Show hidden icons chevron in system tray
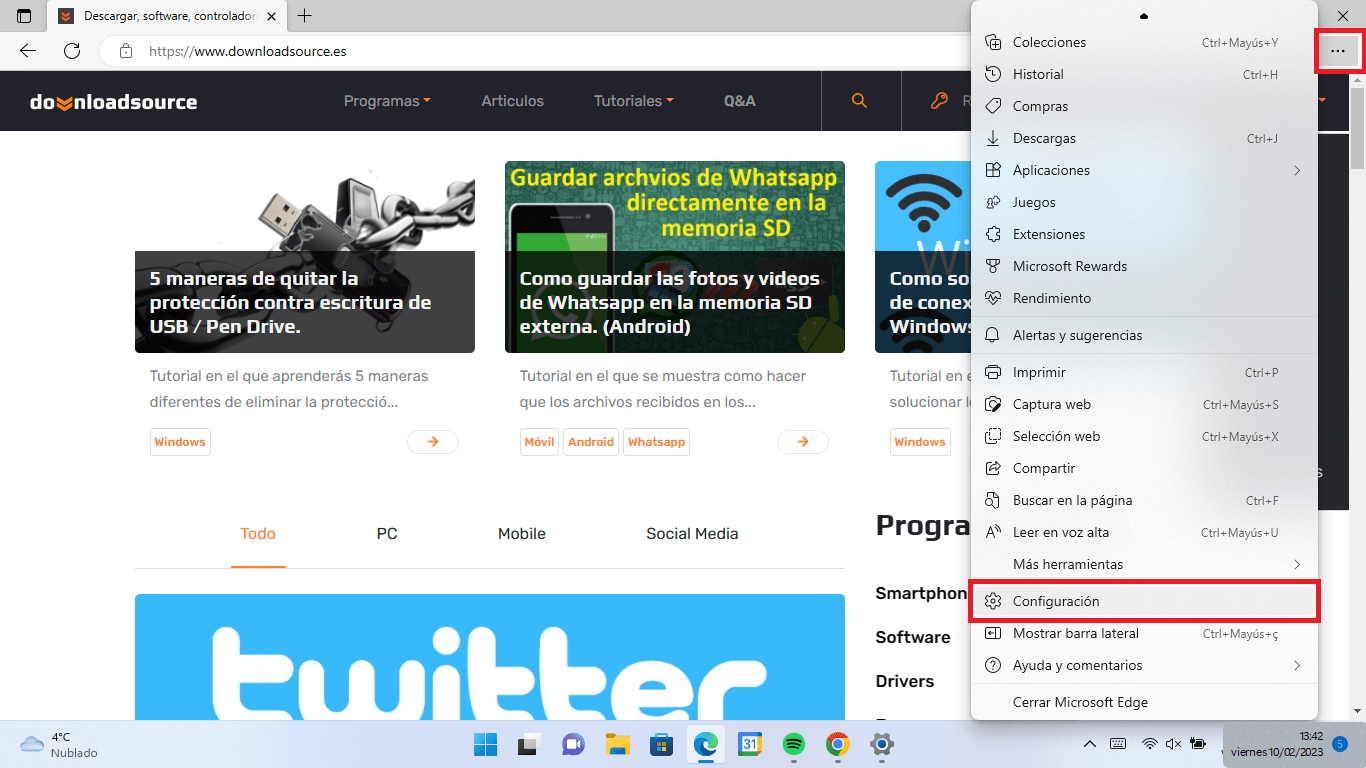1366x768 pixels. pyautogui.click(x=1091, y=744)
